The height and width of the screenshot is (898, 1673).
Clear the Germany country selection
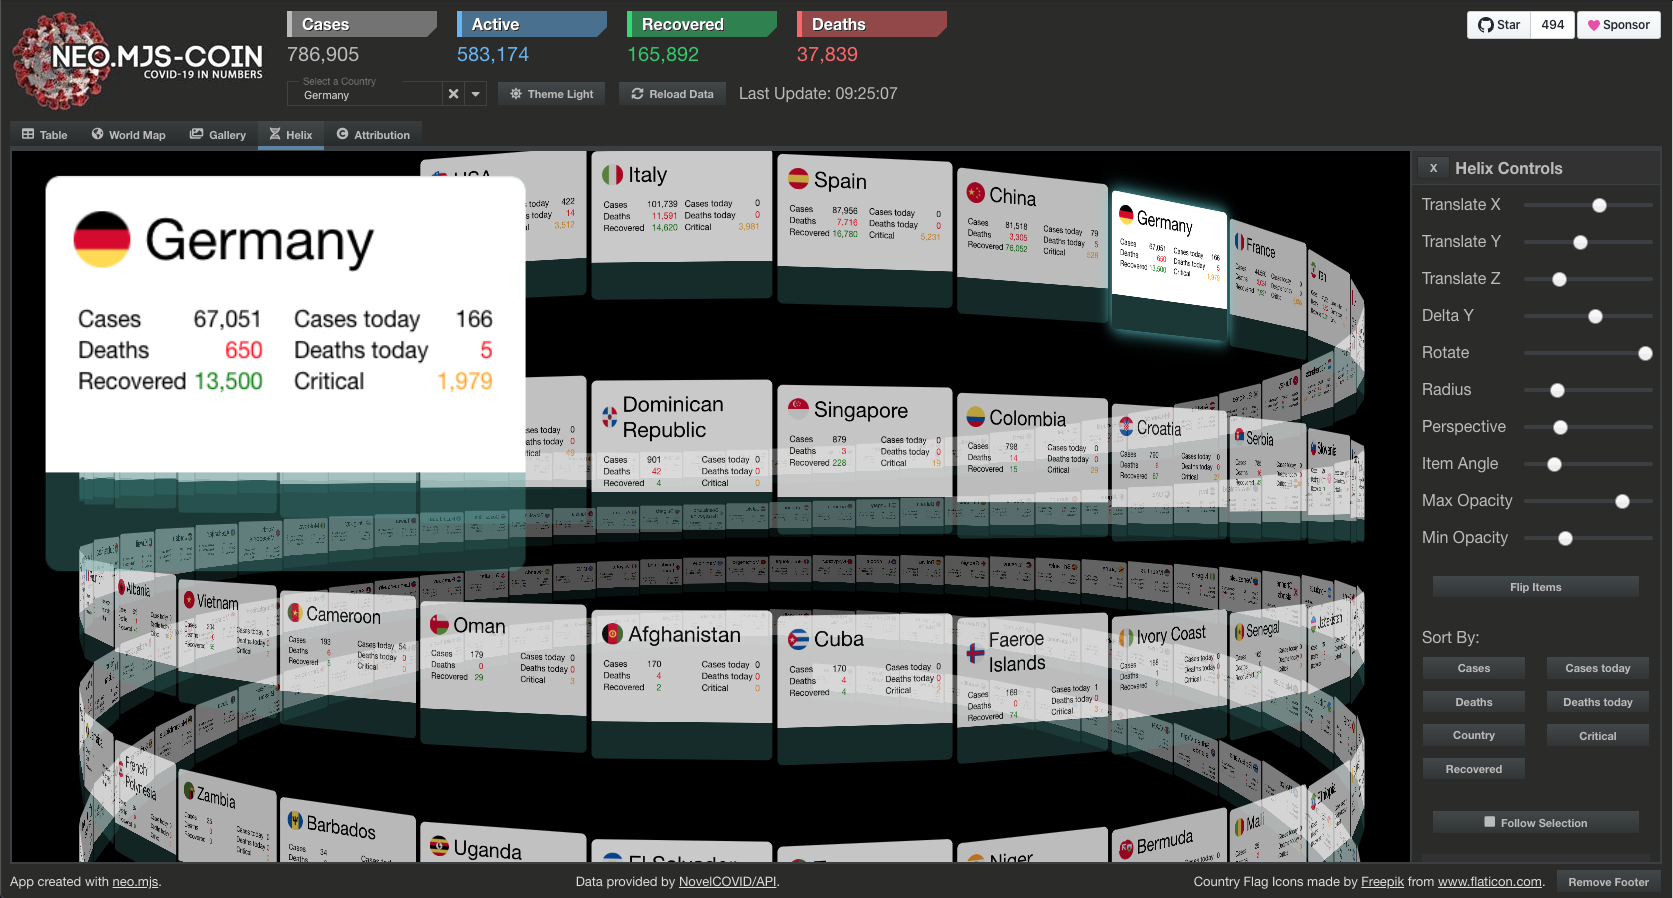(x=453, y=94)
